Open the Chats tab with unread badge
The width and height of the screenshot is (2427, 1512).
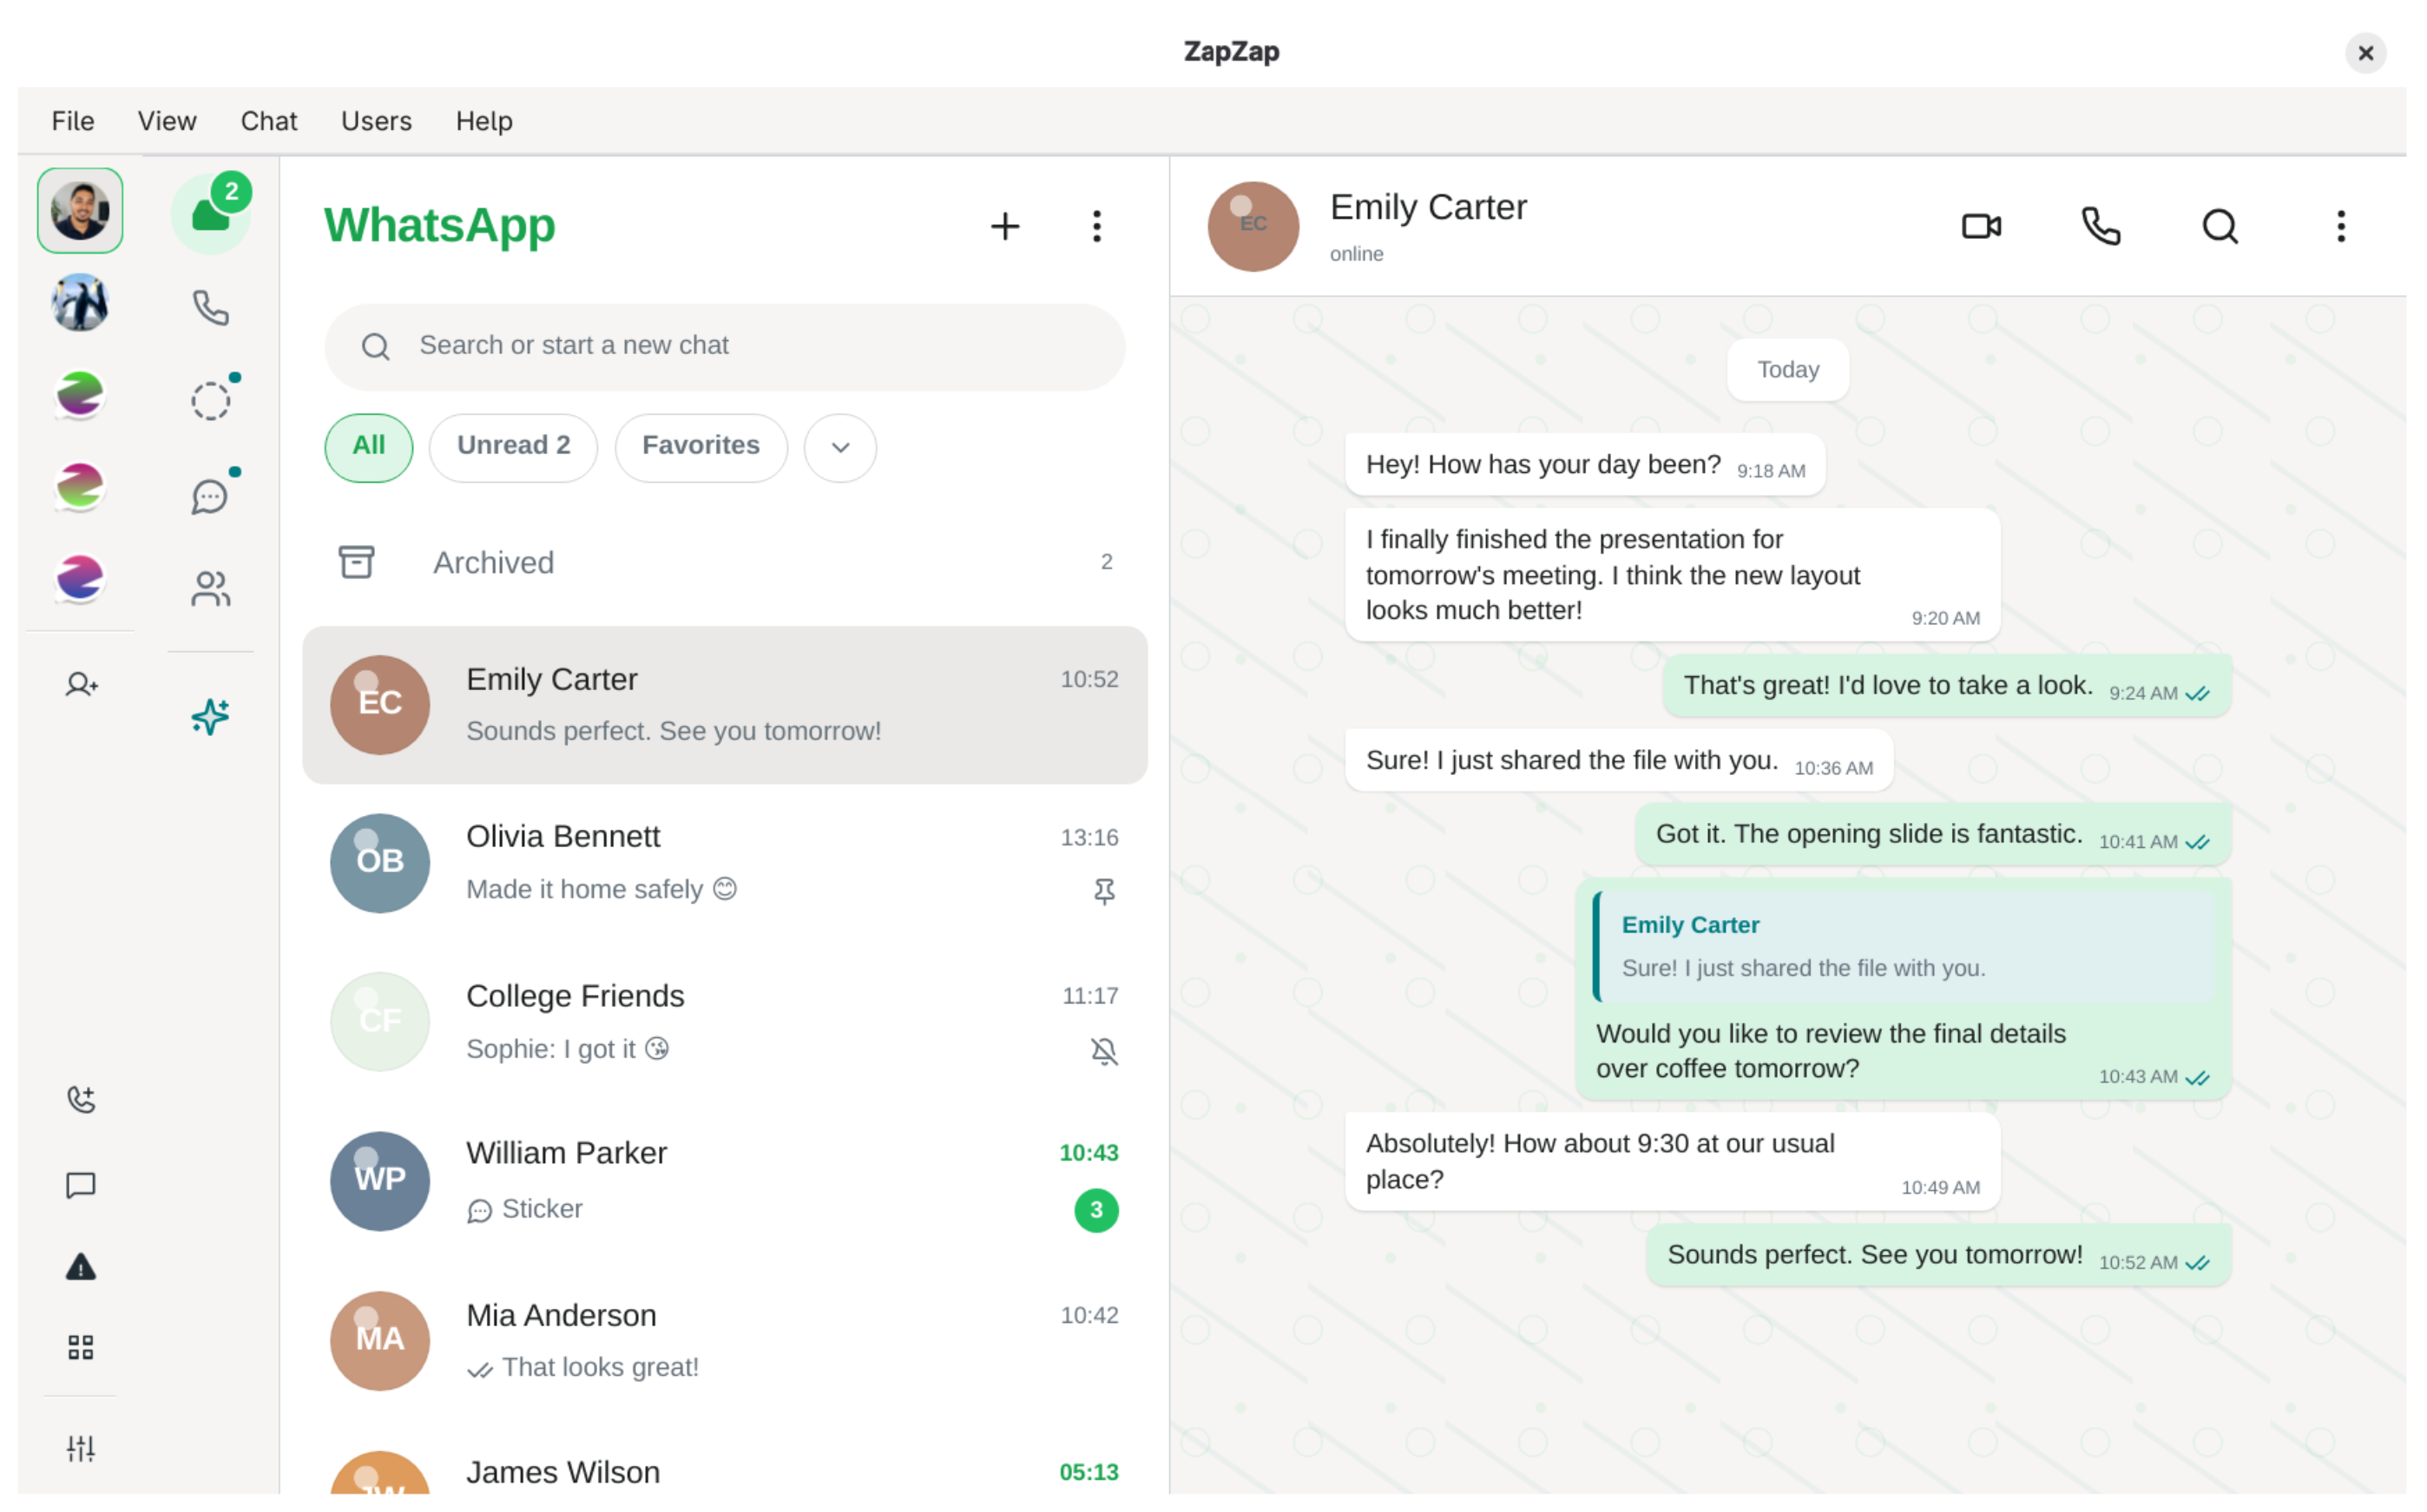click(211, 212)
